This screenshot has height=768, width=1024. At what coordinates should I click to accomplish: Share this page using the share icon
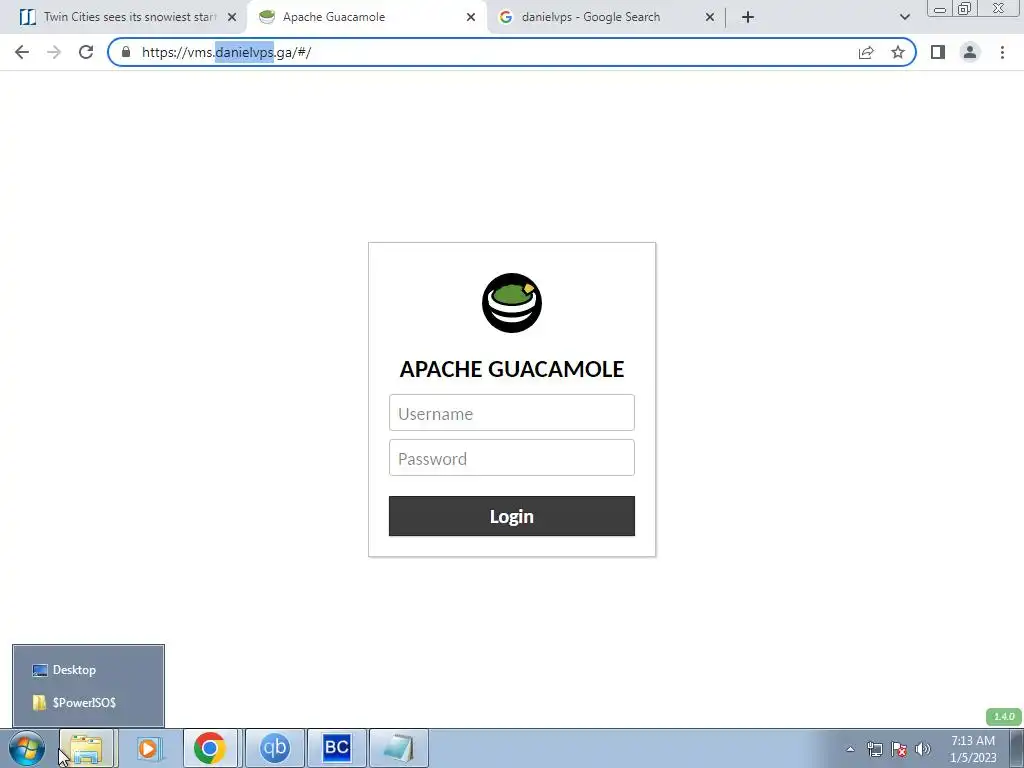tap(866, 52)
